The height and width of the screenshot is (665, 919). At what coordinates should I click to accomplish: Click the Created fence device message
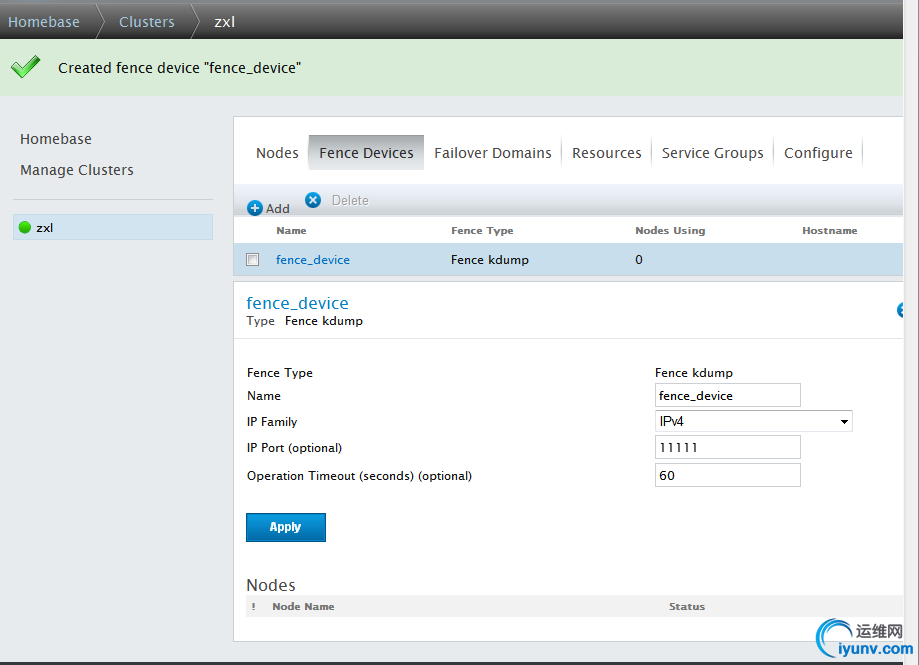(179, 68)
